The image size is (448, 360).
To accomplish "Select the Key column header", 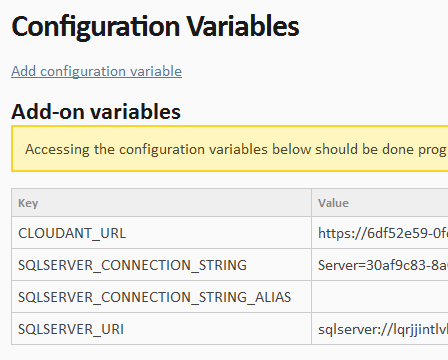I will coord(161,203).
